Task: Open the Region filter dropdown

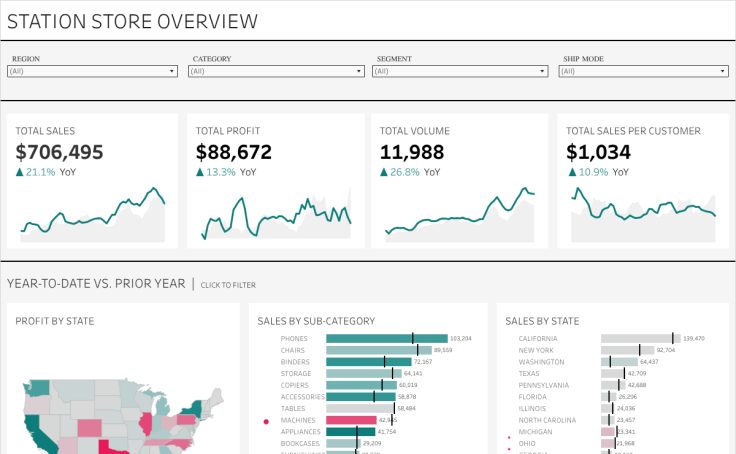Action: pyautogui.click(x=92, y=71)
